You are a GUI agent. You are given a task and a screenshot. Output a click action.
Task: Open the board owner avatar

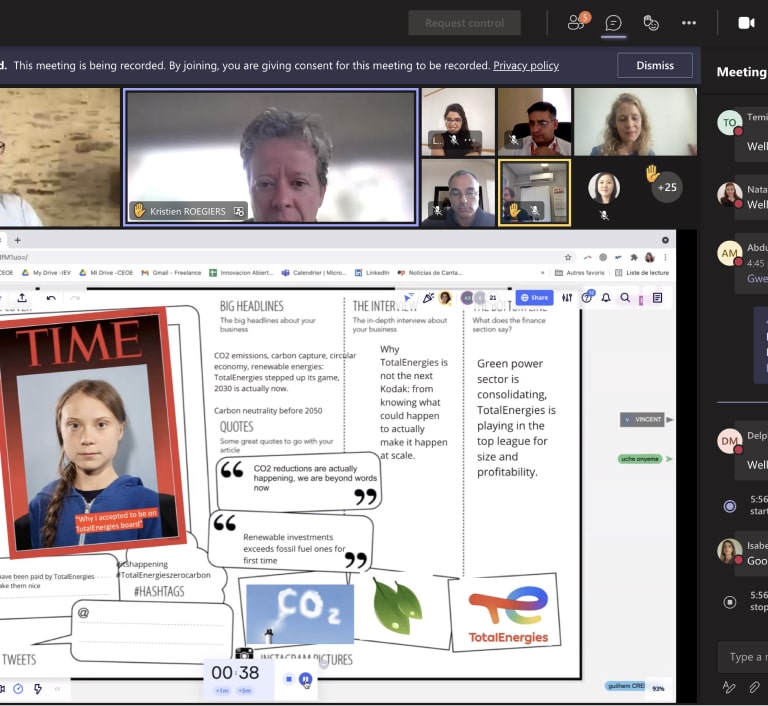(x=445, y=297)
